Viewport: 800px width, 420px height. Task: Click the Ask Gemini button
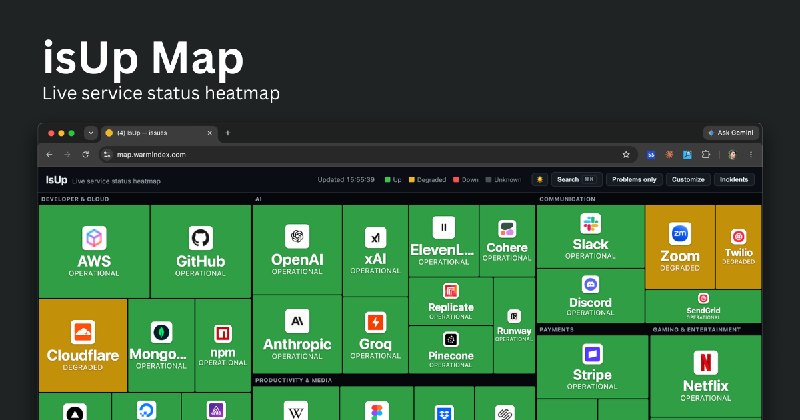tap(731, 133)
